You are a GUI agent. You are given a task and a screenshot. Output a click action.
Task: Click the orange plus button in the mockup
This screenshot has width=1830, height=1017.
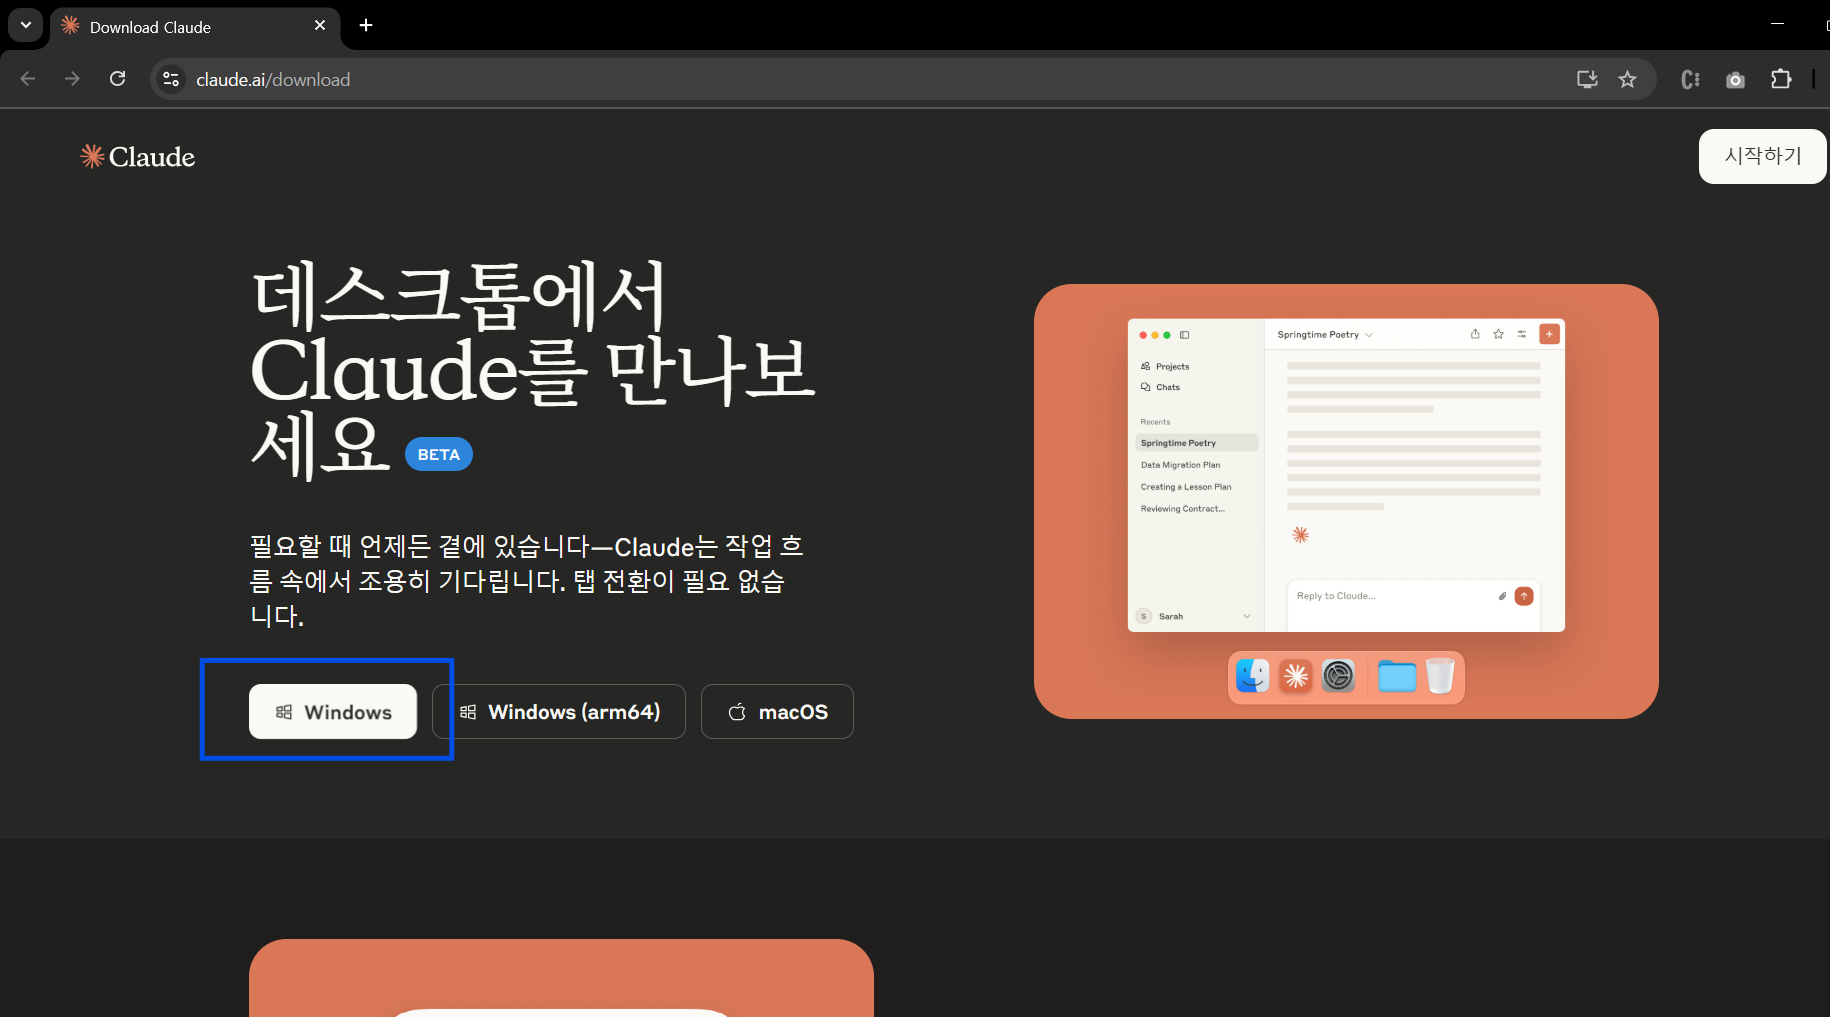pos(1549,334)
